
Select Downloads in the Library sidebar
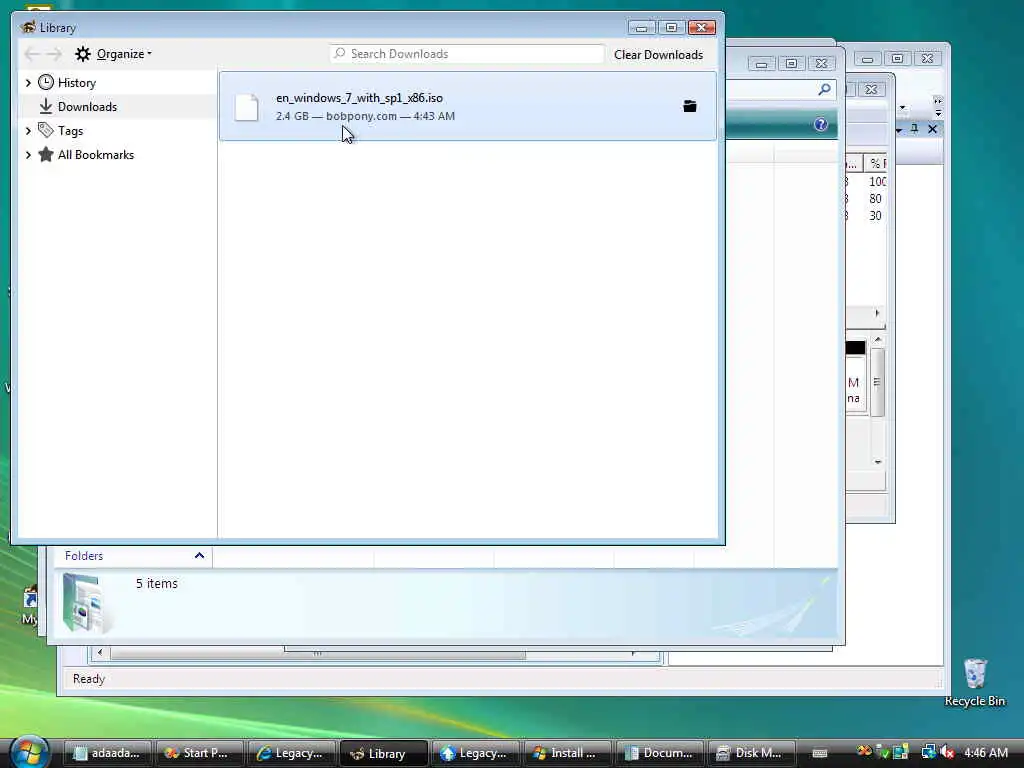point(88,106)
